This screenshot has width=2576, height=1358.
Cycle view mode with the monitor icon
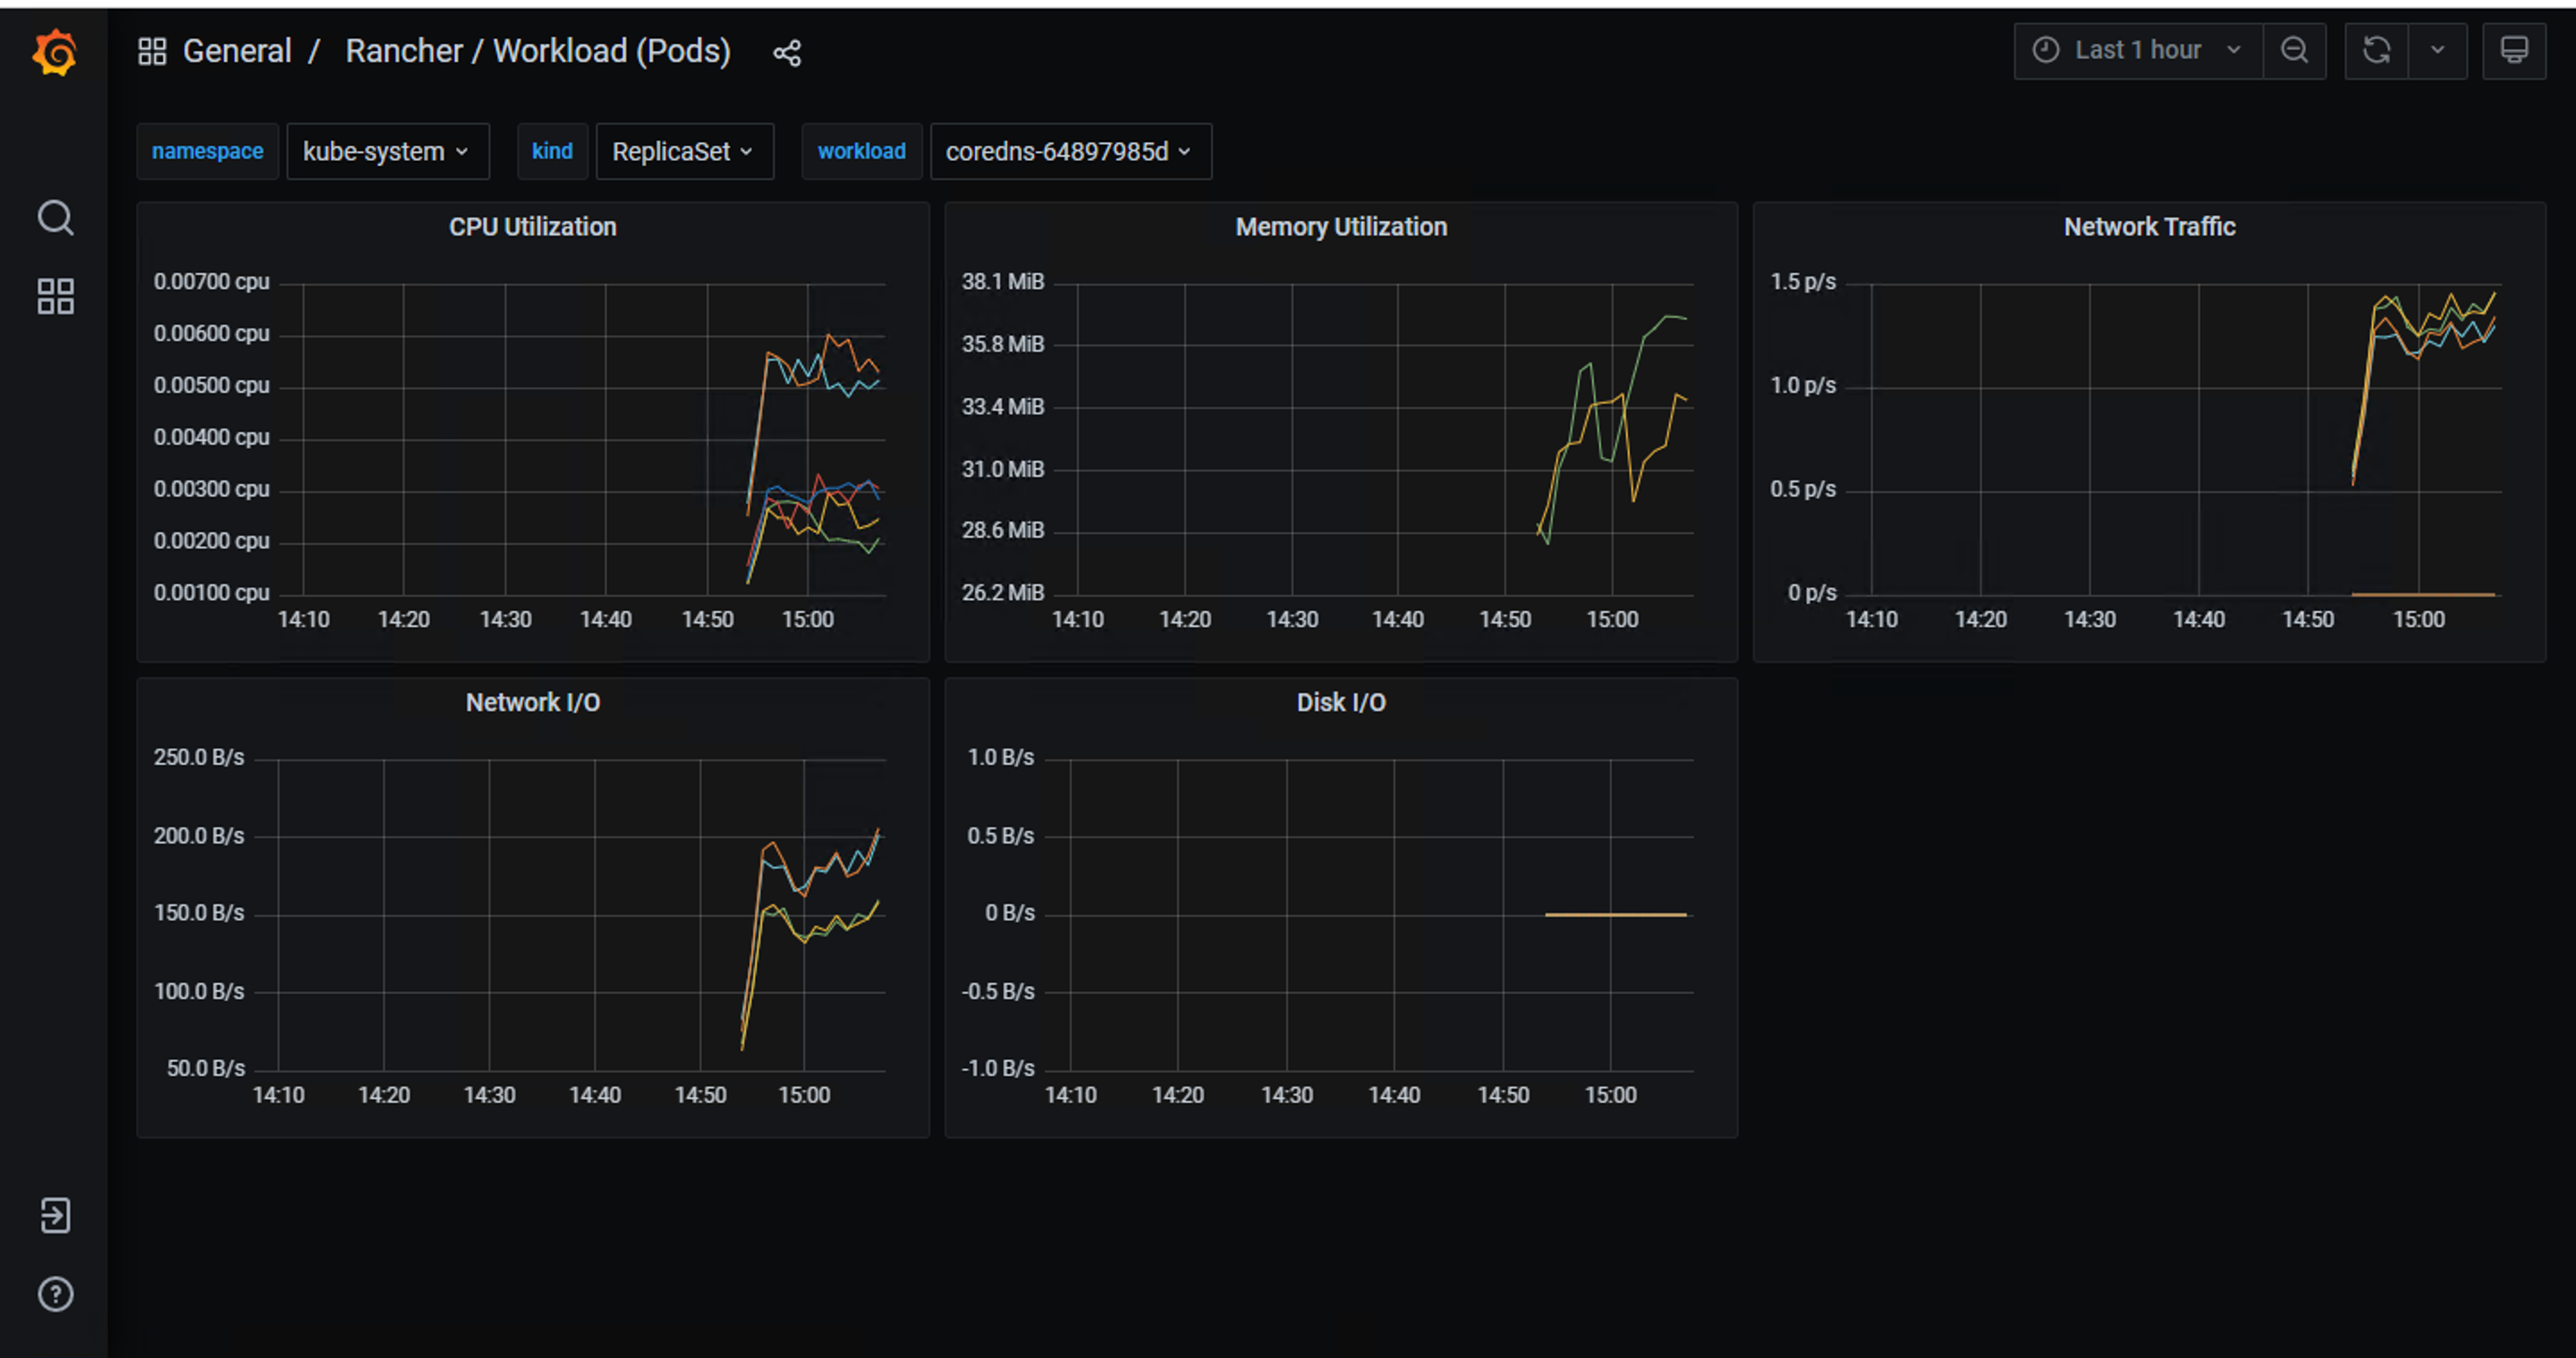point(2514,50)
